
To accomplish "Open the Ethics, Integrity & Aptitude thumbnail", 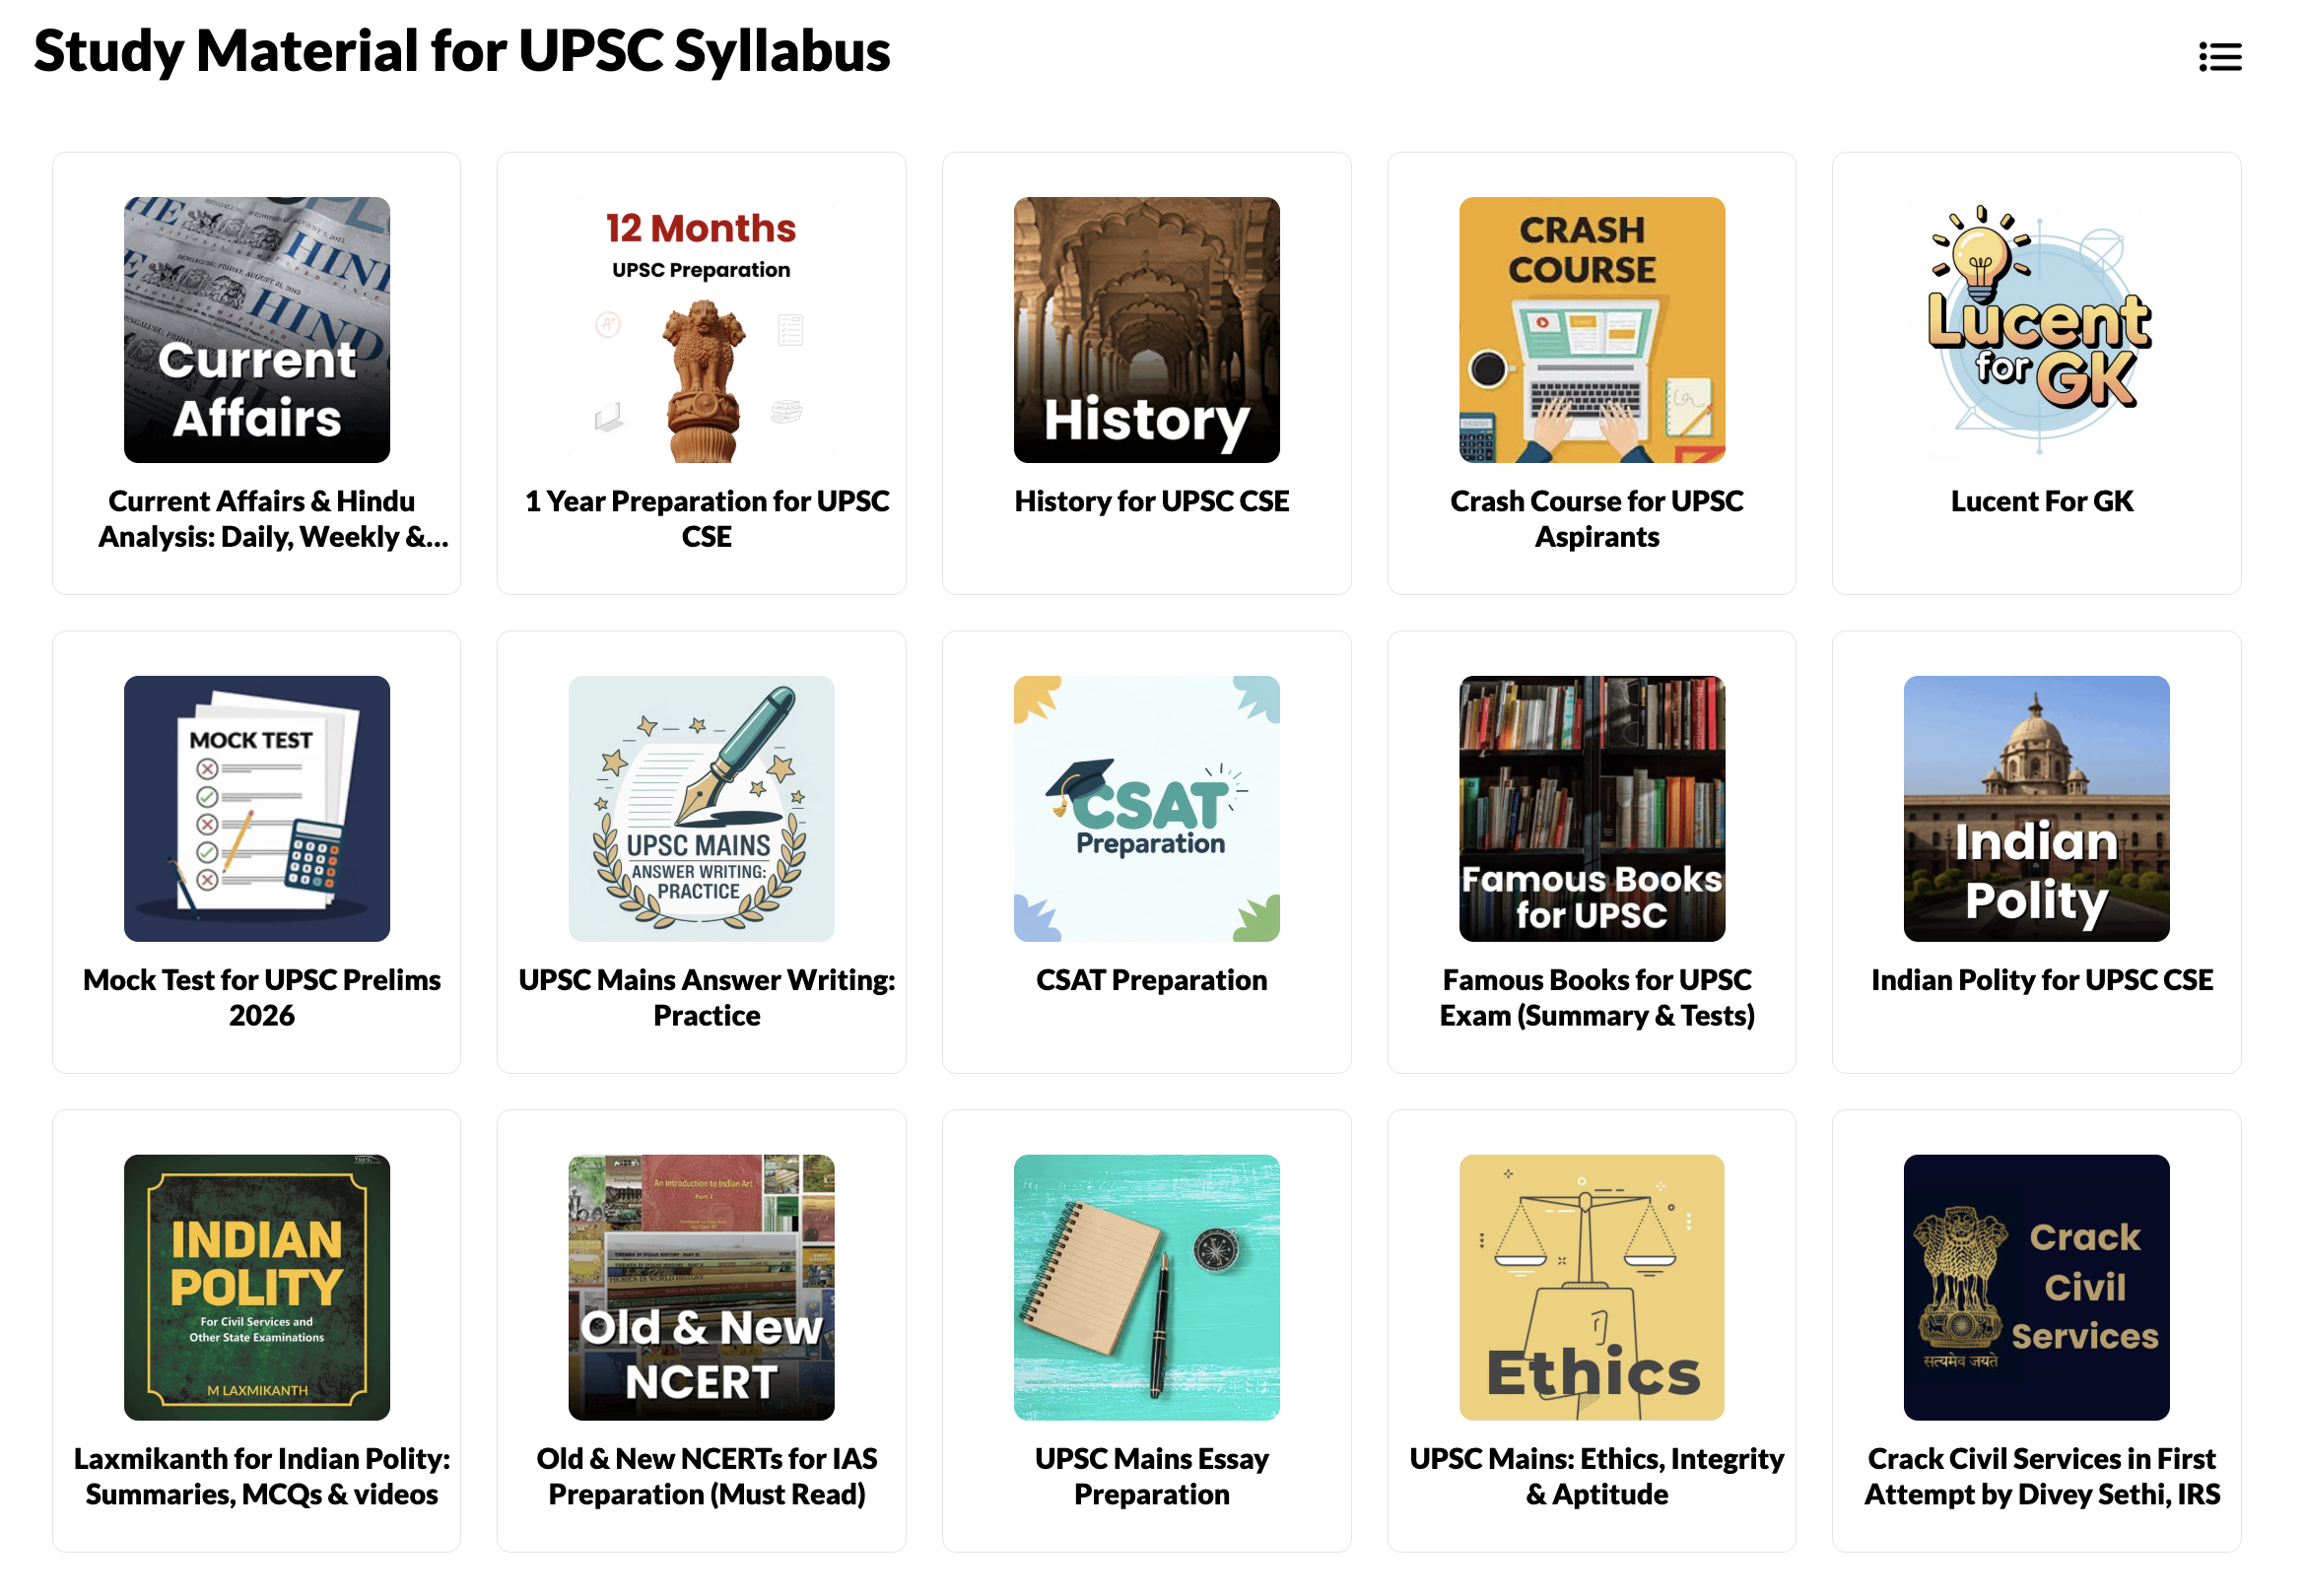I will coord(1592,1287).
